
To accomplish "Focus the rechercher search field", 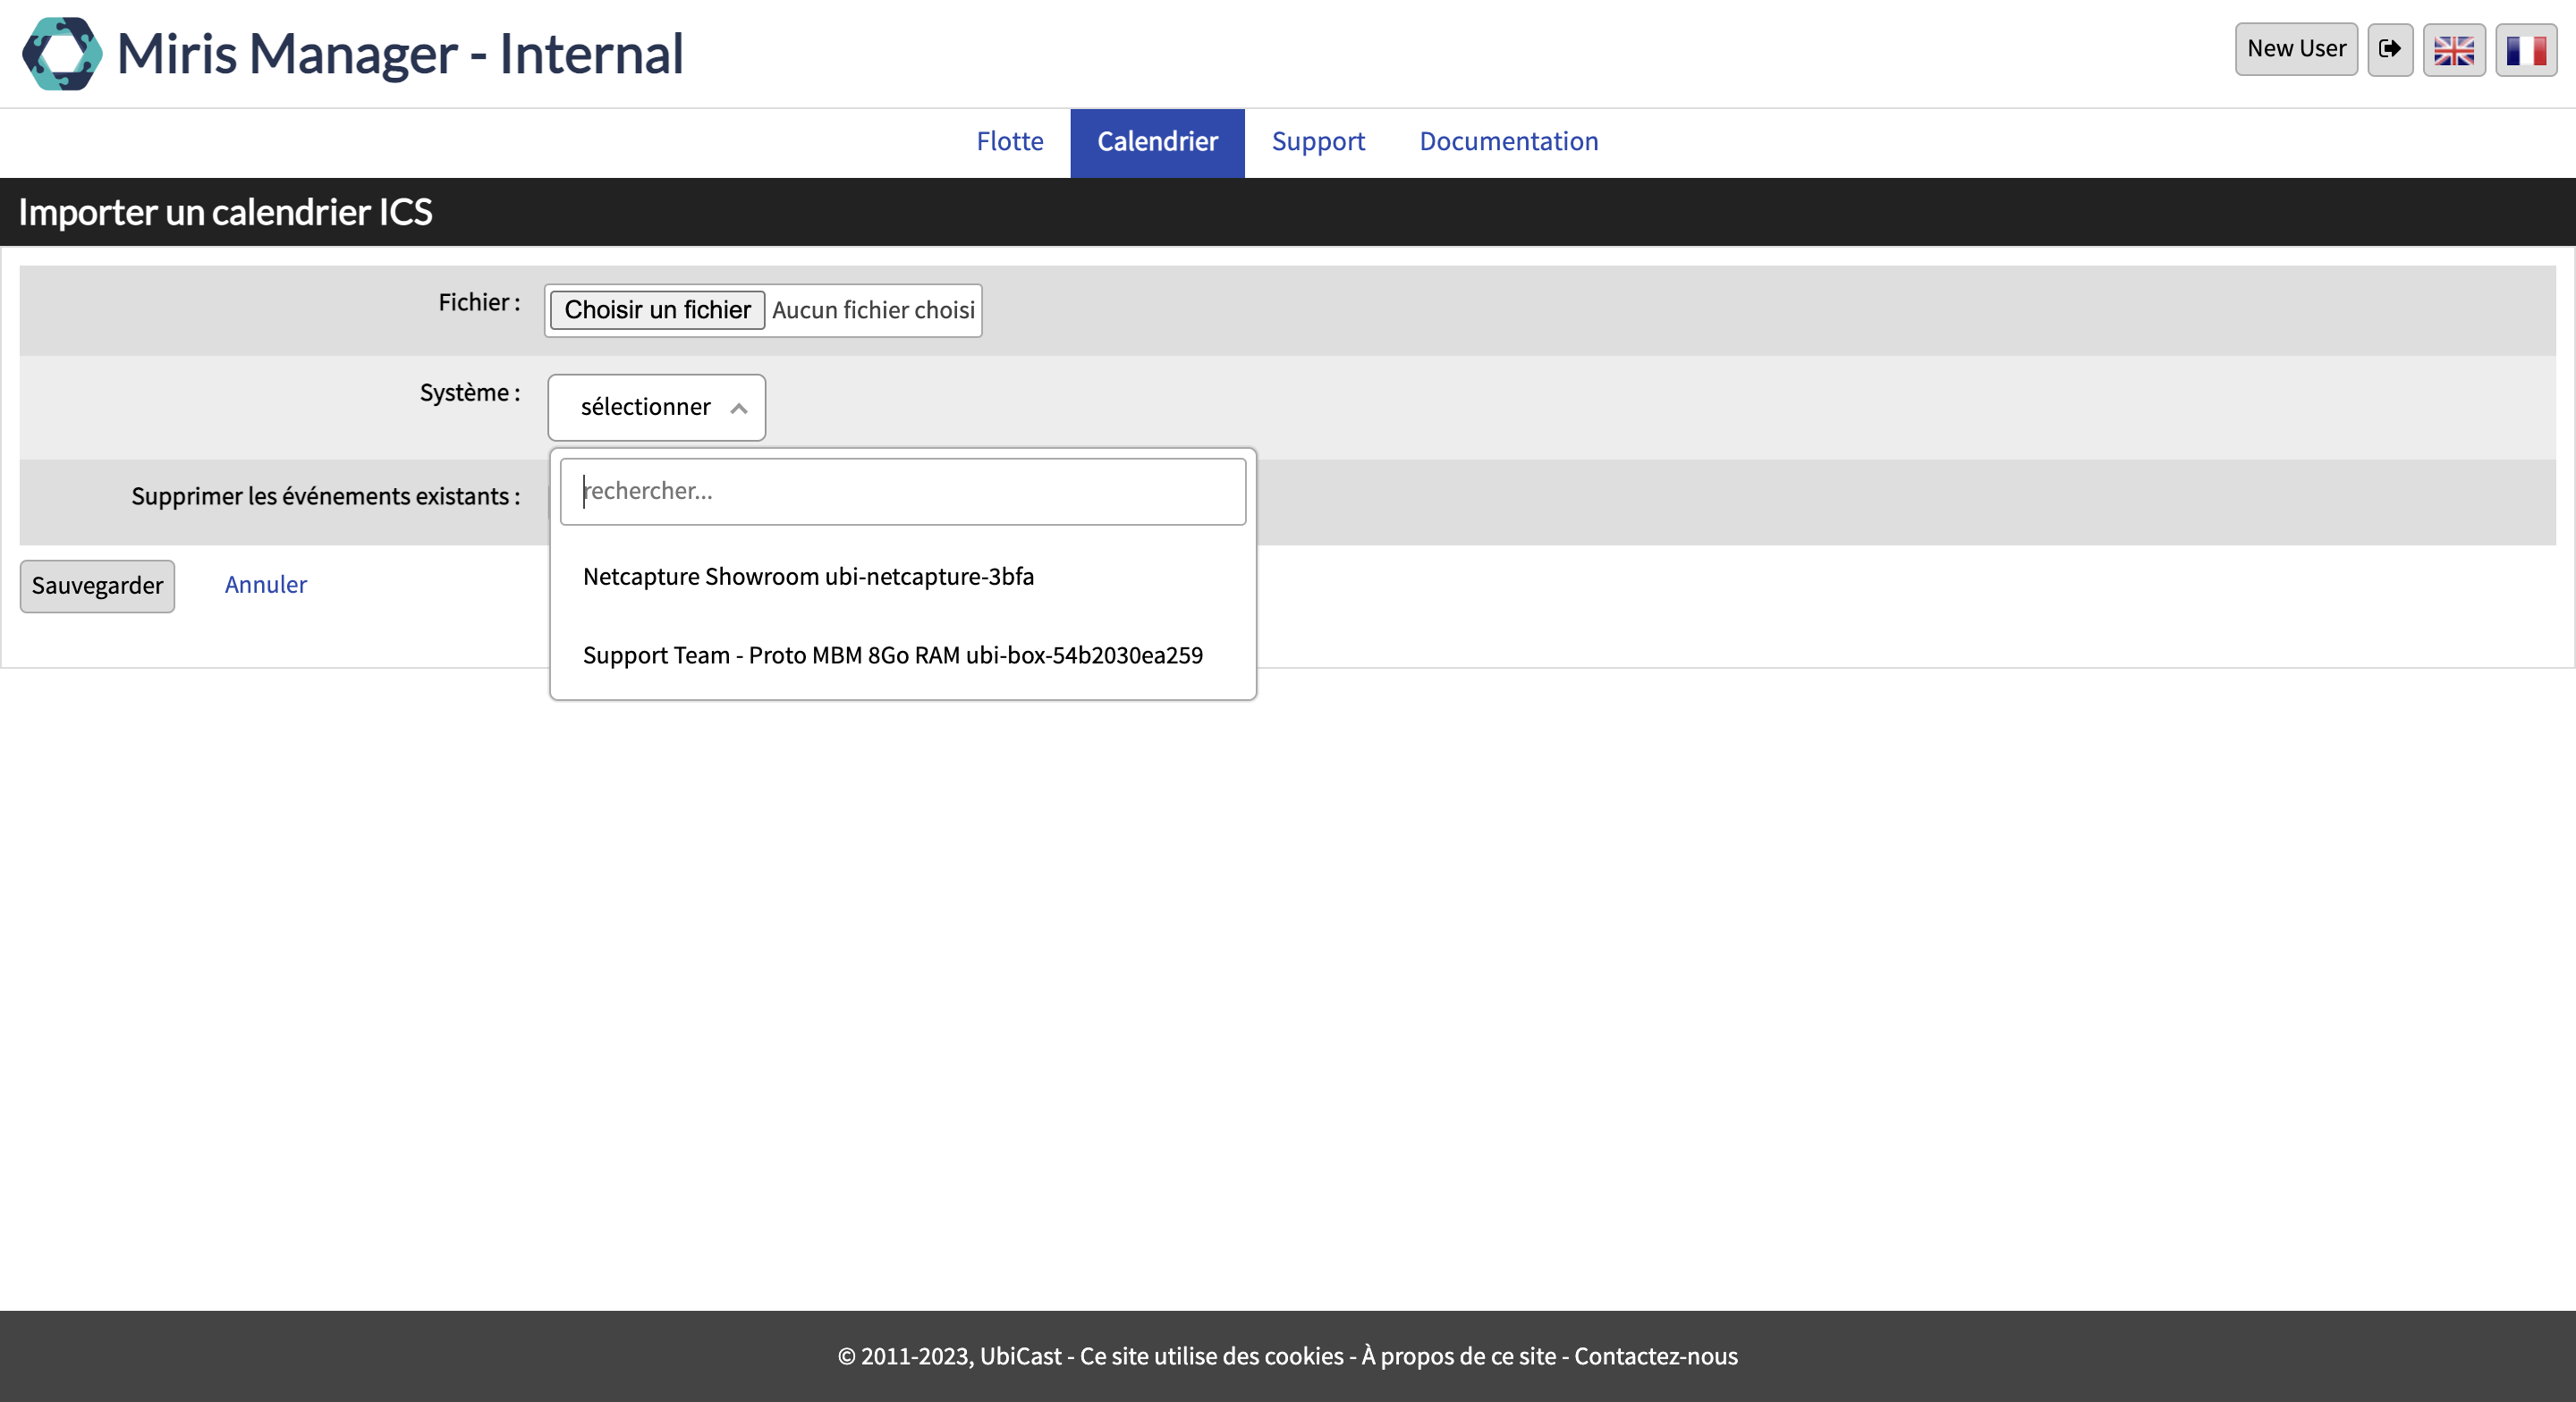I will 902,491.
